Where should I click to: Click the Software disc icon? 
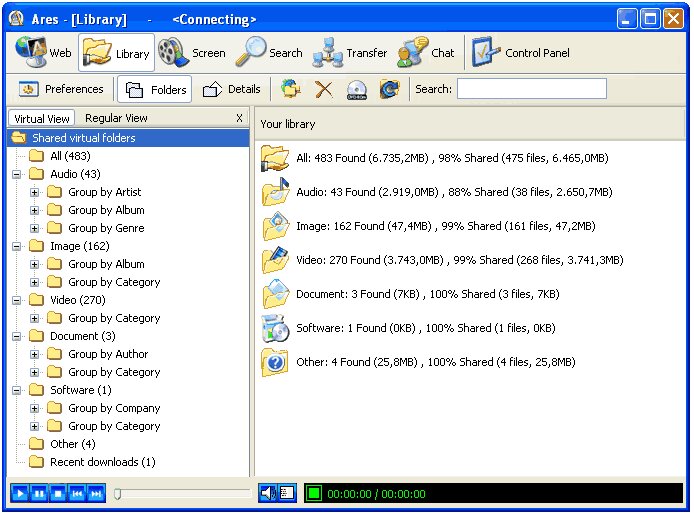[x=274, y=328]
